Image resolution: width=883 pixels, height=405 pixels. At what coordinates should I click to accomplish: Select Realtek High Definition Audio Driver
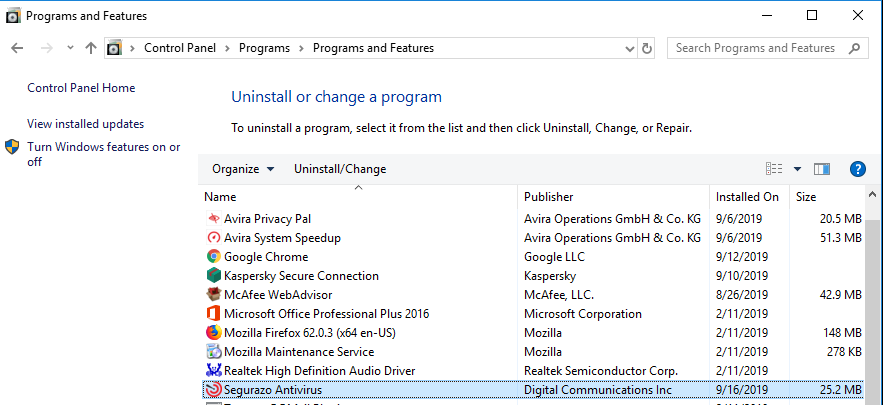[x=319, y=371]
